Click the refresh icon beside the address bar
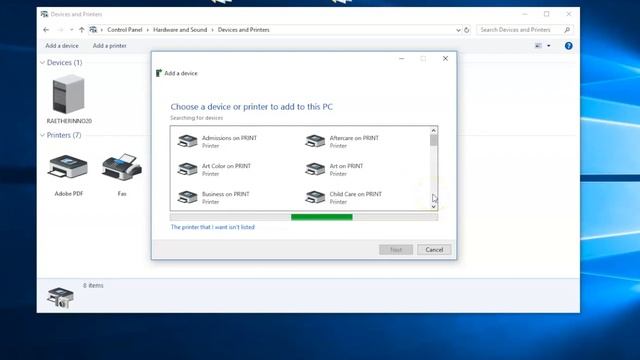Image resolution: width=640 pixels, height=360 pixels. [x=467, y=30]
